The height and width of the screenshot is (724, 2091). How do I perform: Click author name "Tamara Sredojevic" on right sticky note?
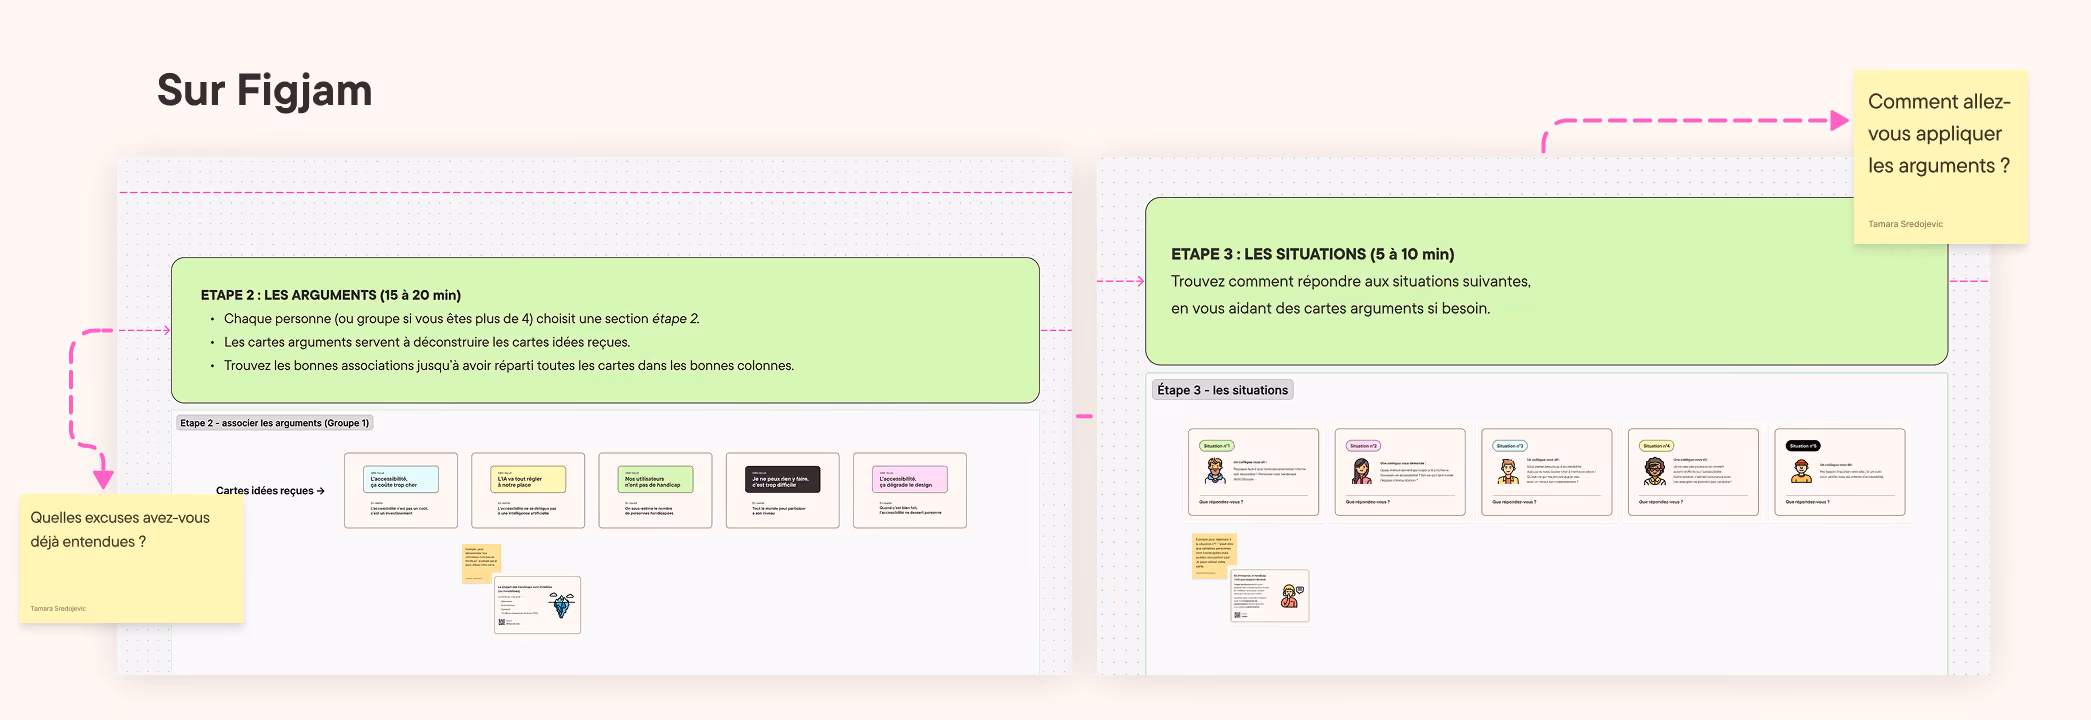point(1905,224)
